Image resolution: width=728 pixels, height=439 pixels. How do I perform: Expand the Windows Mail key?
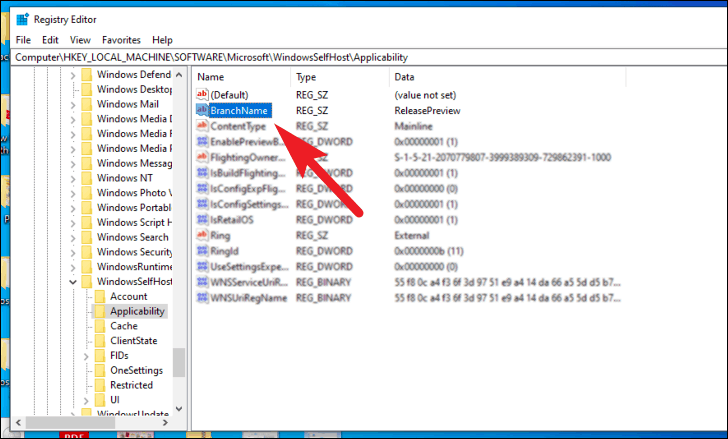click(73, 104)
